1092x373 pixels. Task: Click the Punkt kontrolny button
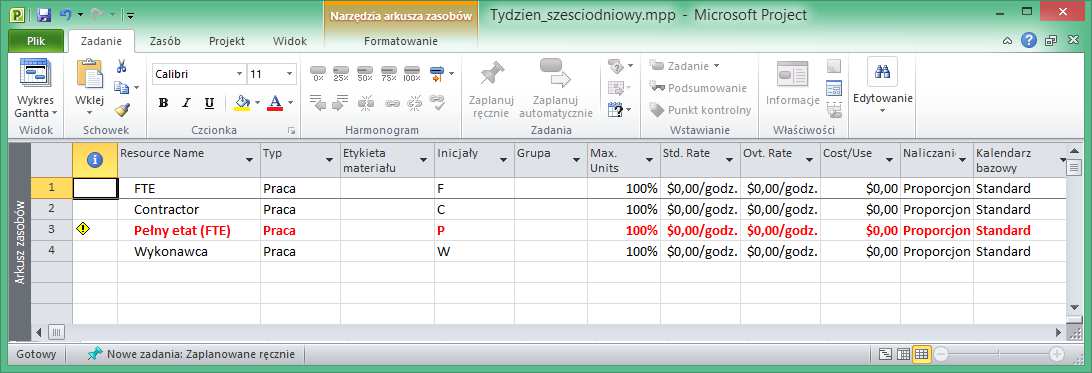pyautogui.click(x=700, y=110)
